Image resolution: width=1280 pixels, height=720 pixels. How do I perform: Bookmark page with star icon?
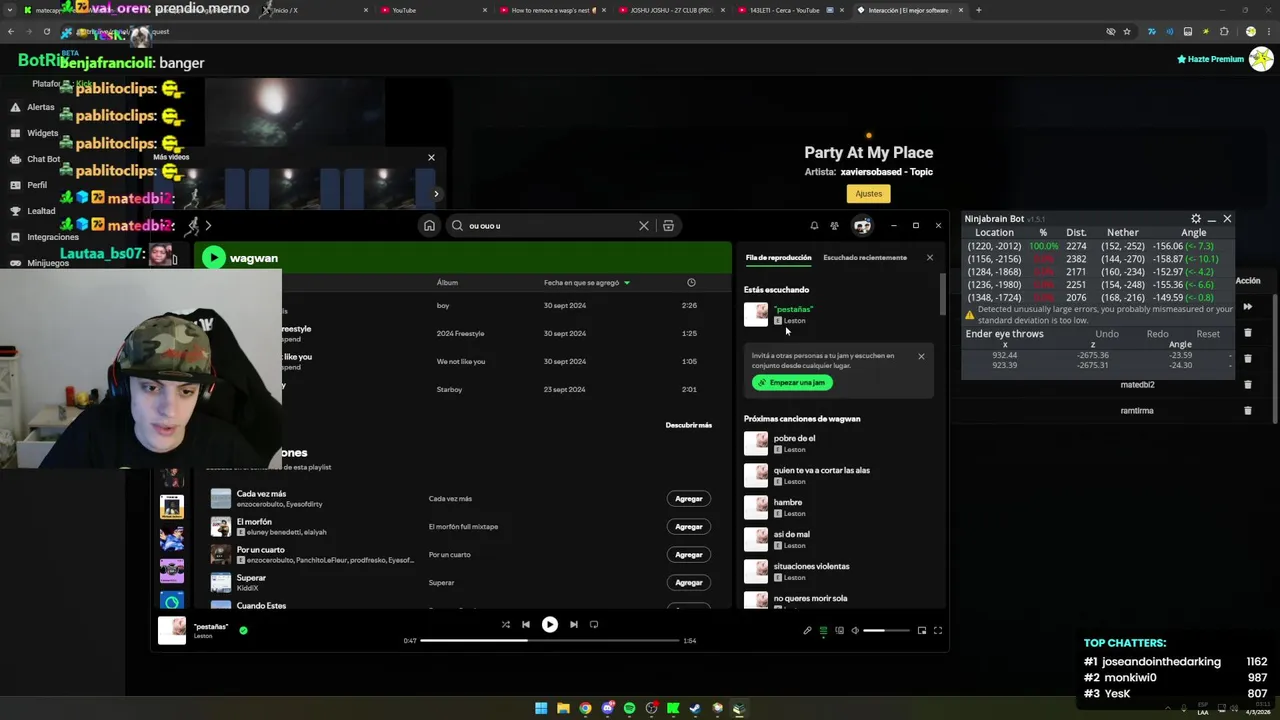pos(1127,32)
